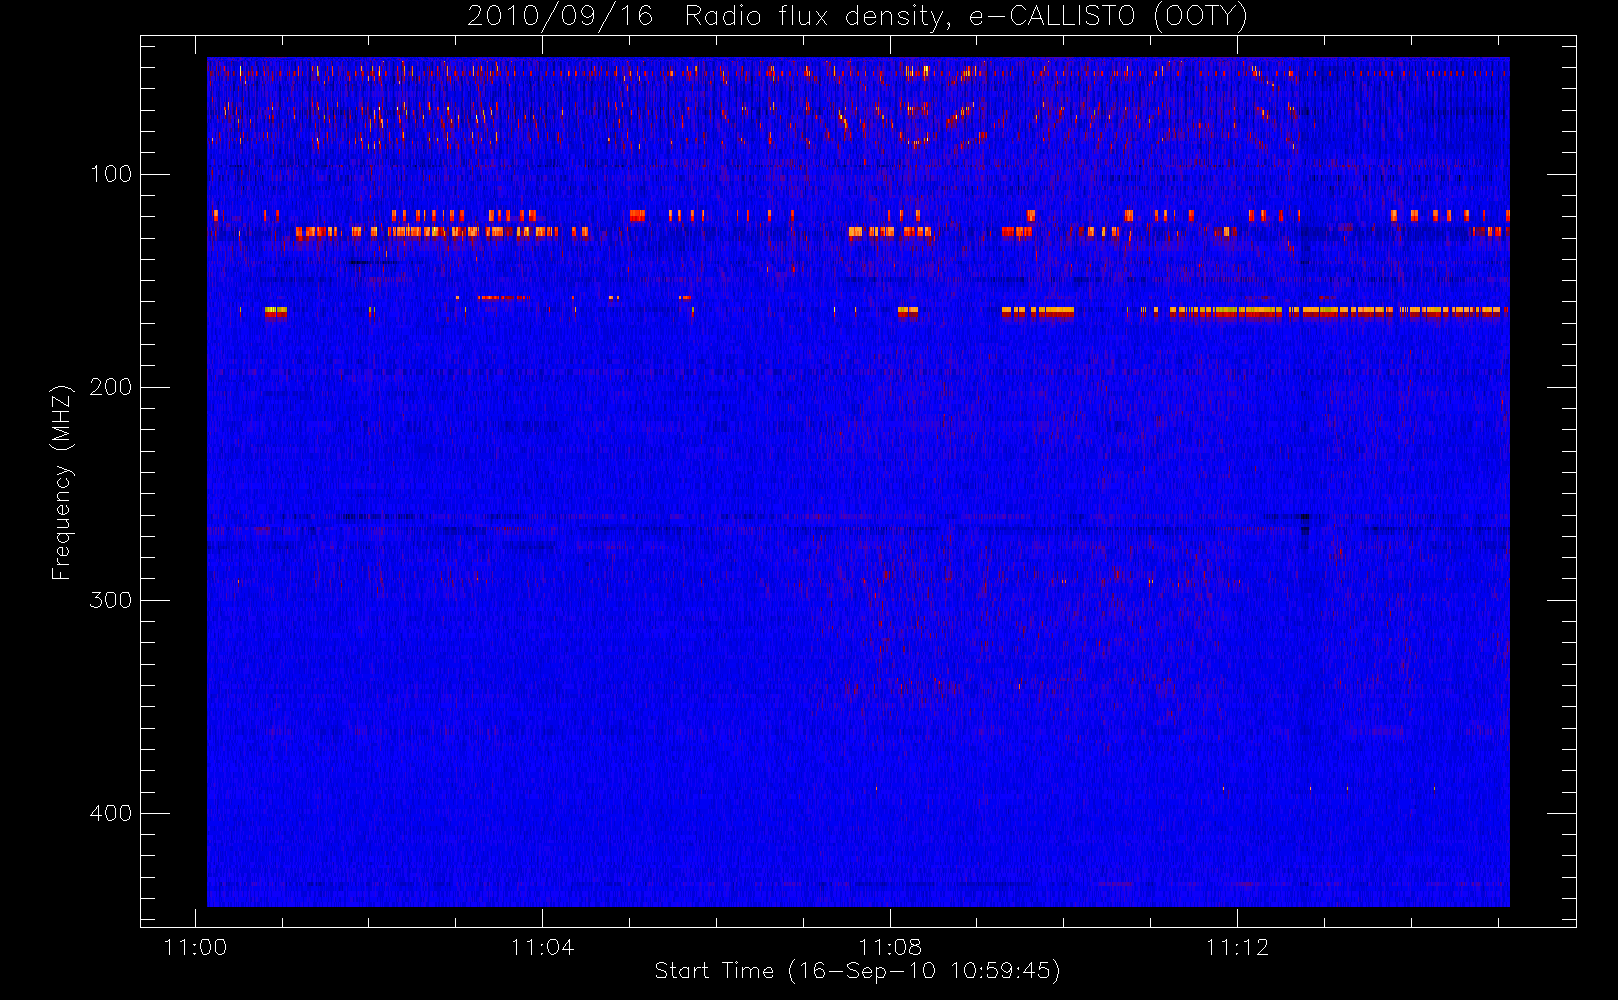Click the '300' frequency tick label
1618x1000 pixels.
point(110,600)
